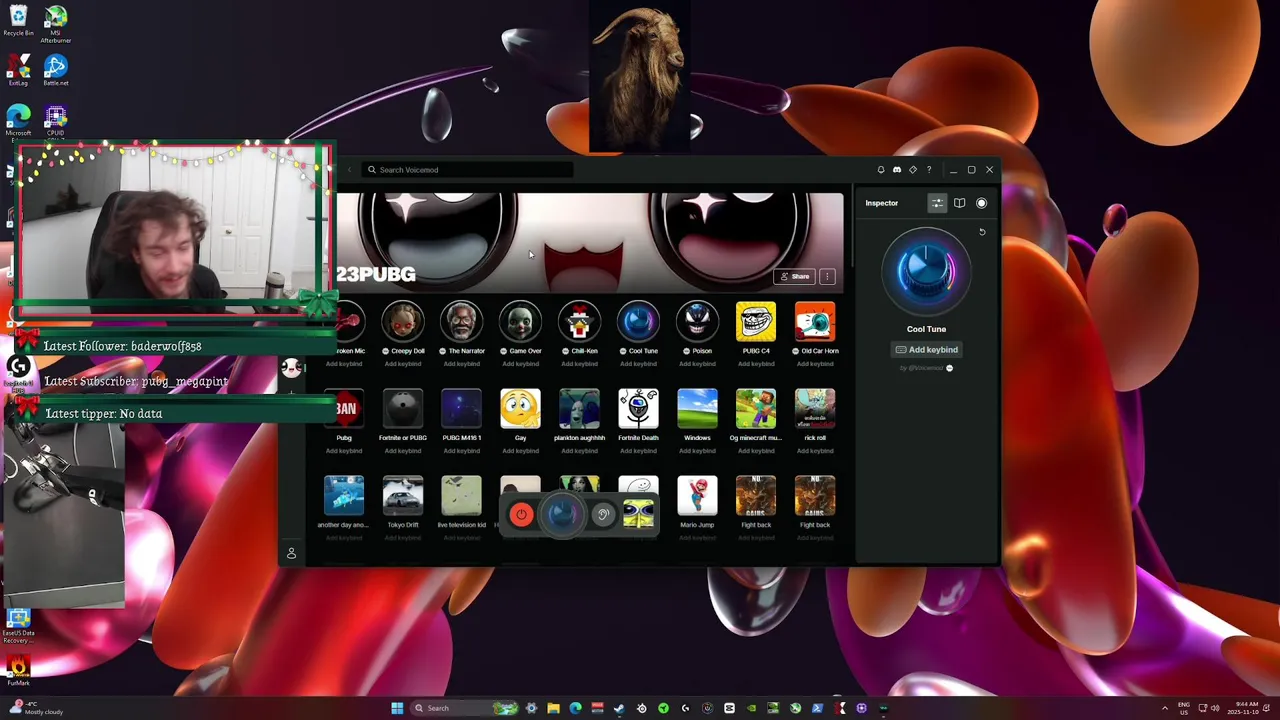
Task: Play the plankton aughhhh sound
Action: [580, 410]
